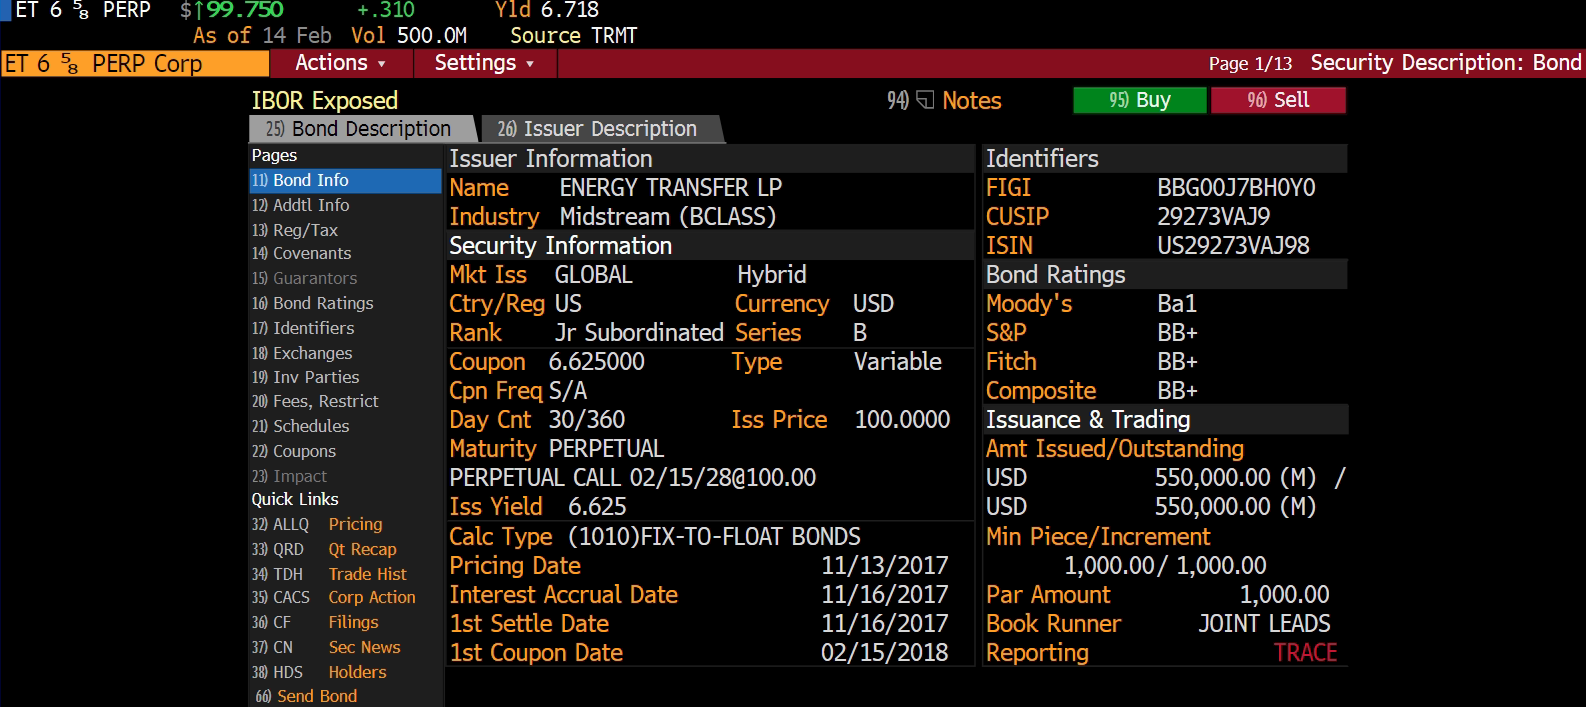This screenshot has height=707, width=1586.
Task: Open the CF Filings quick link
Action: (x=315, y=622)
